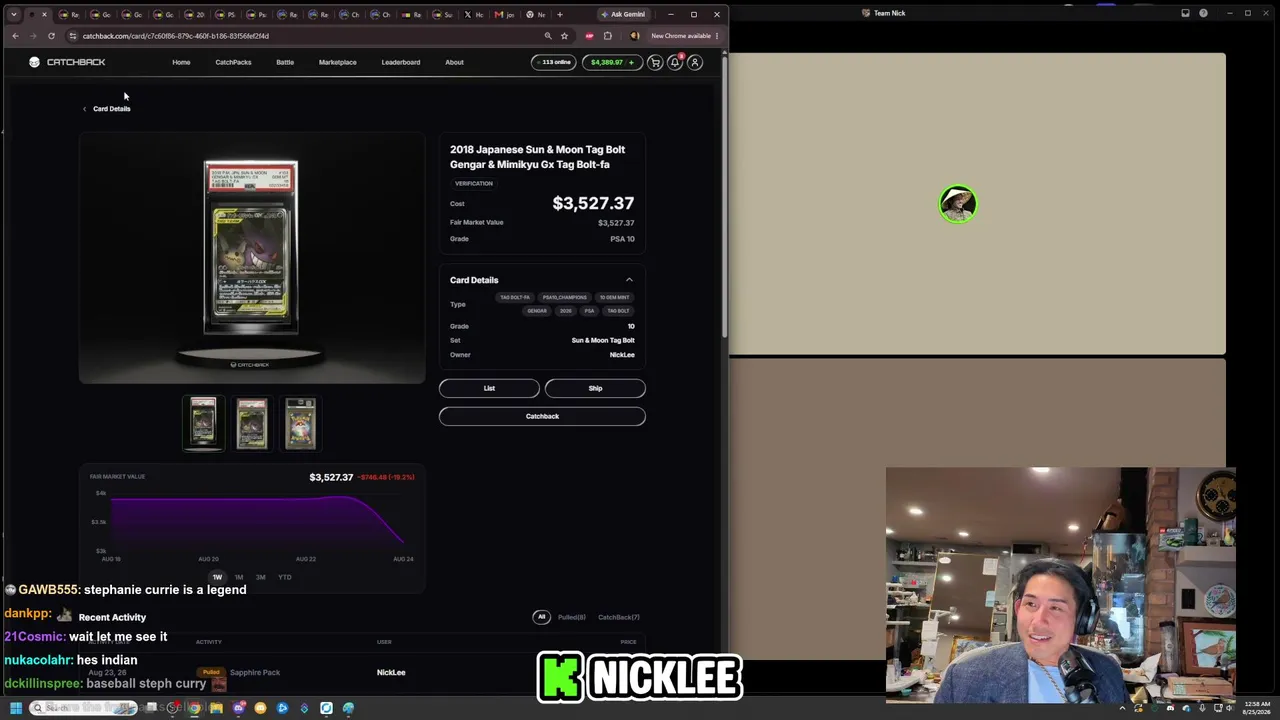Click the GENGAR type tag
Viewport: 1280px width, 720px height.
tap(537, 311)
